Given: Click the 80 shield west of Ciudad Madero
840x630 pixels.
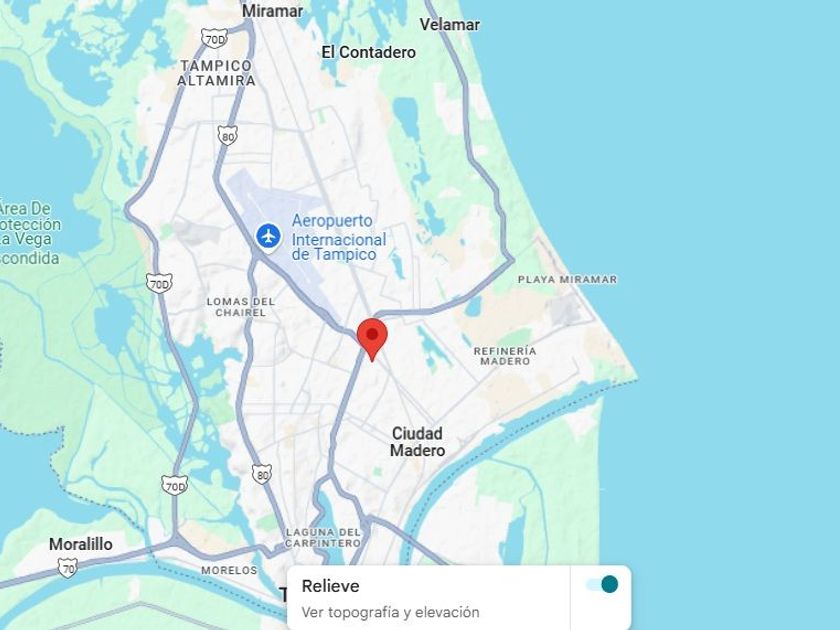Looking at the screenshot, I should tap(262, 474).
